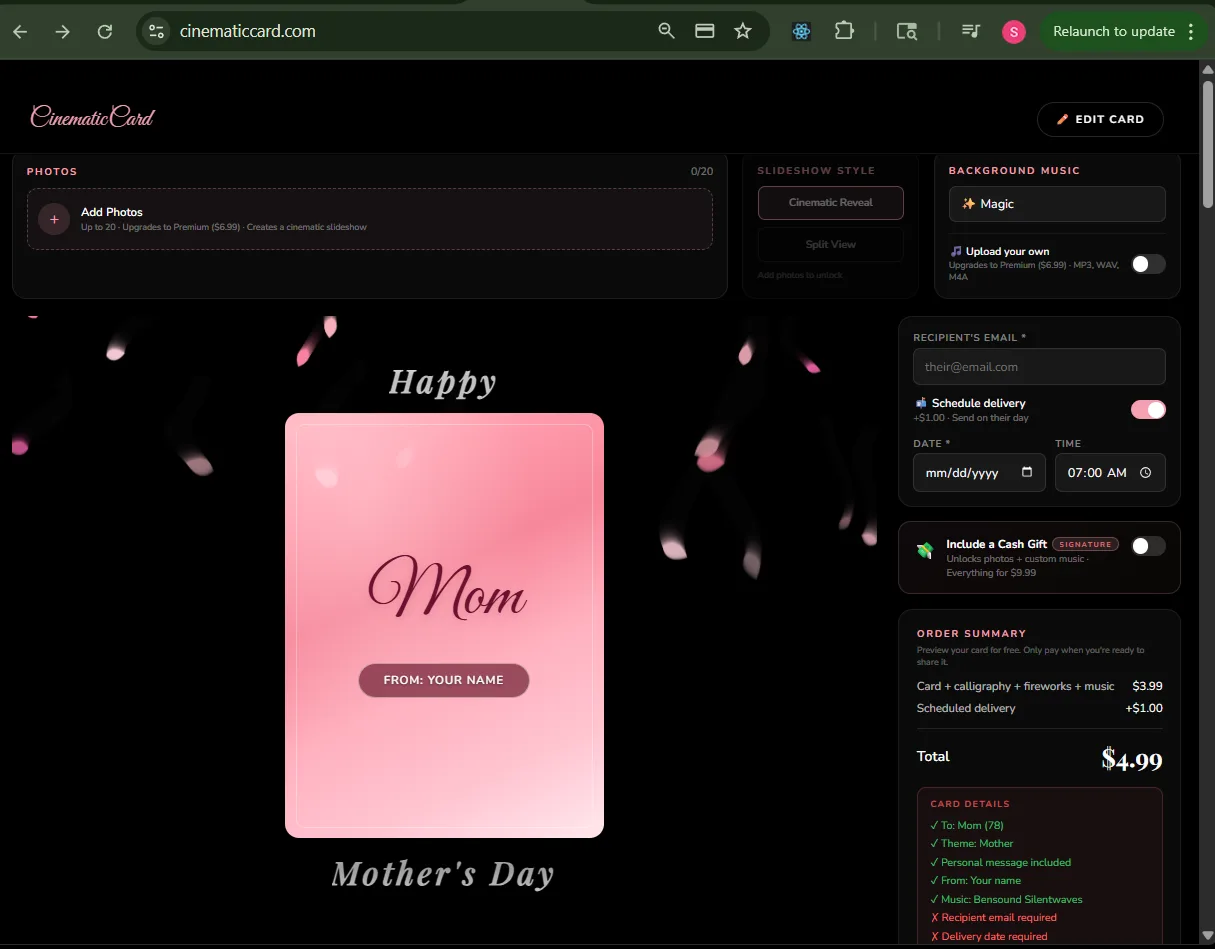This screenshot has width=1215, height=949.
Task: Open the React DevTools extension icon
Action: 800,31
